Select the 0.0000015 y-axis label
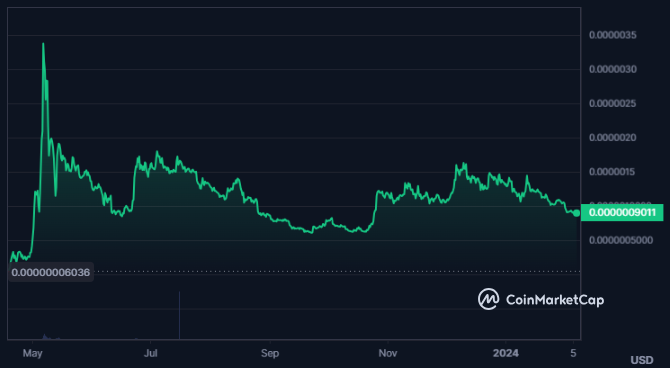 [612, 172]
